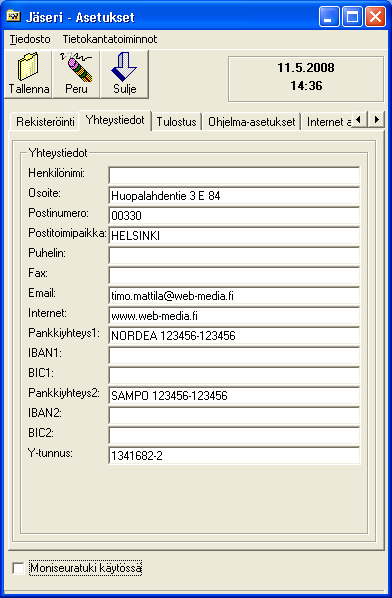The image size is (392, 598).
Task: Switch to the Tulostus tab
Action: 177,122
